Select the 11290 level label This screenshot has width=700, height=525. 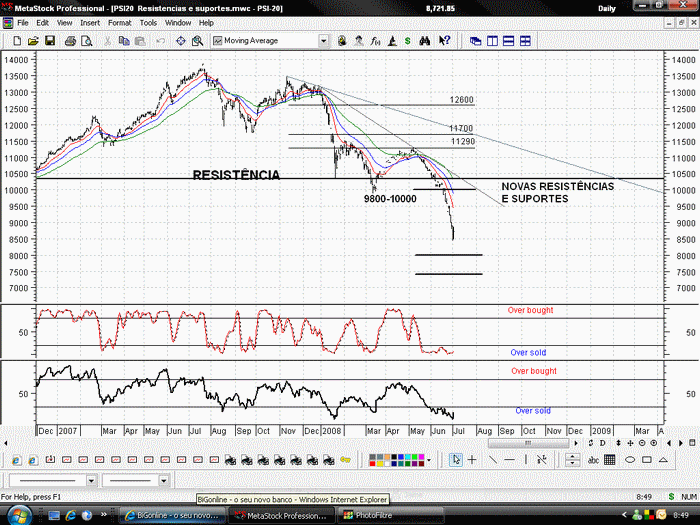click(463, 142)
